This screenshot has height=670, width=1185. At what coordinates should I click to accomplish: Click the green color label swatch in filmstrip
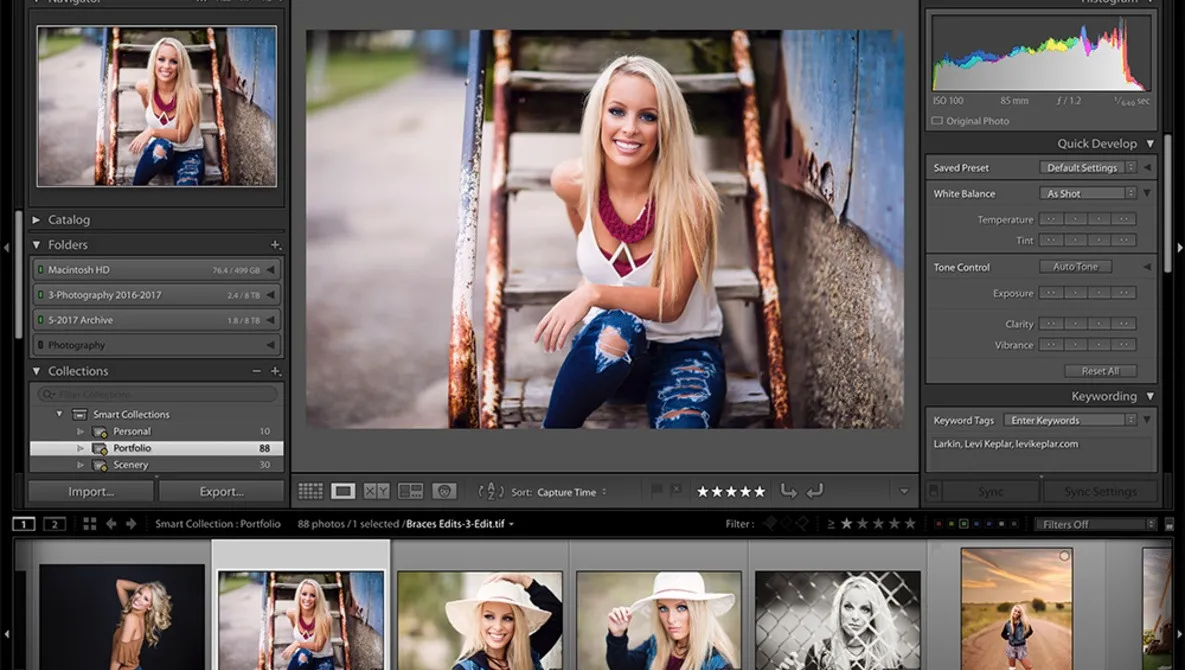pyautogui.click(x=964, y=524)
